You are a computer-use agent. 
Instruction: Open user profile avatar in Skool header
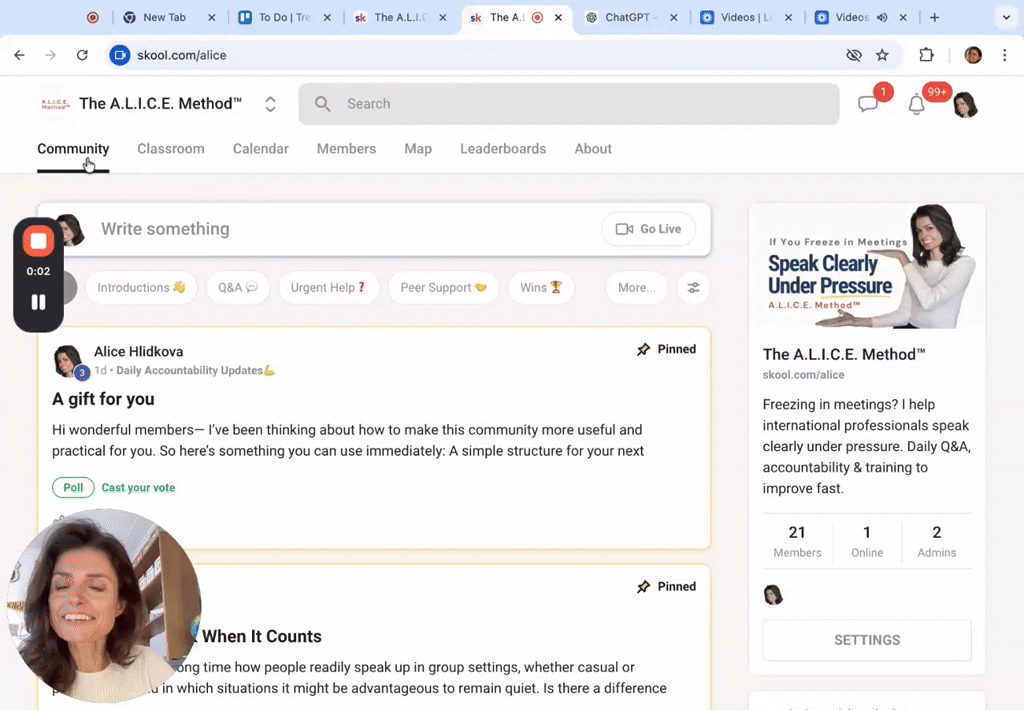tap(965, 105)
